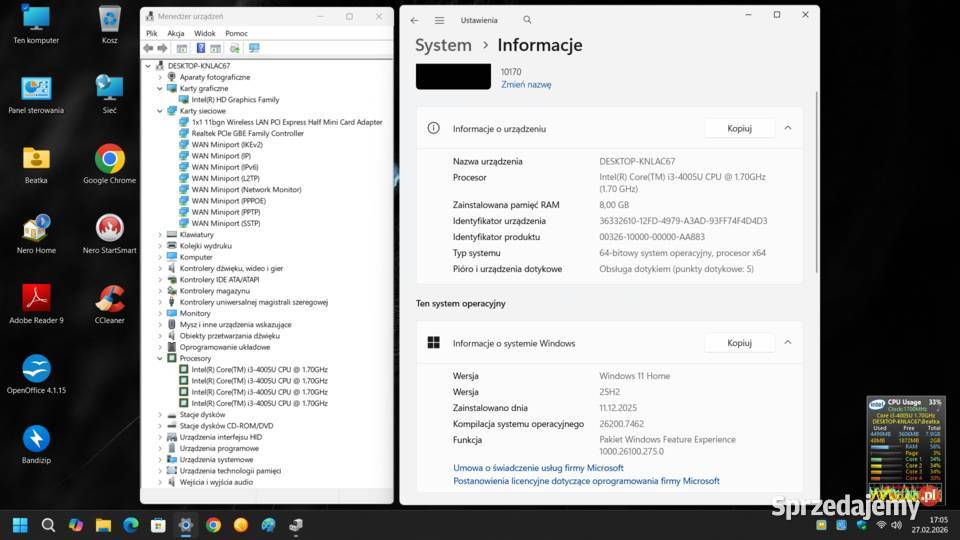Click Kopiuj in Windows info section
The image size is (960, 540).
pos(739,342)
